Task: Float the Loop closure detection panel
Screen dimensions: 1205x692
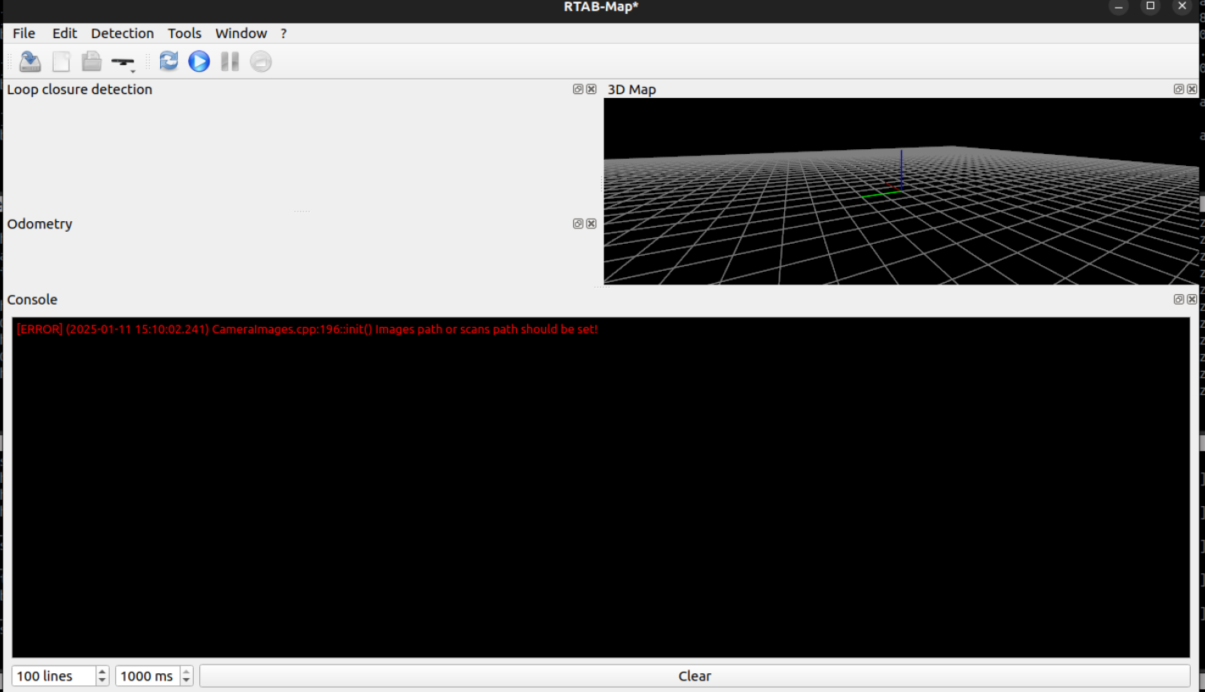Action: pyautogui.click(x=578, y=89)
